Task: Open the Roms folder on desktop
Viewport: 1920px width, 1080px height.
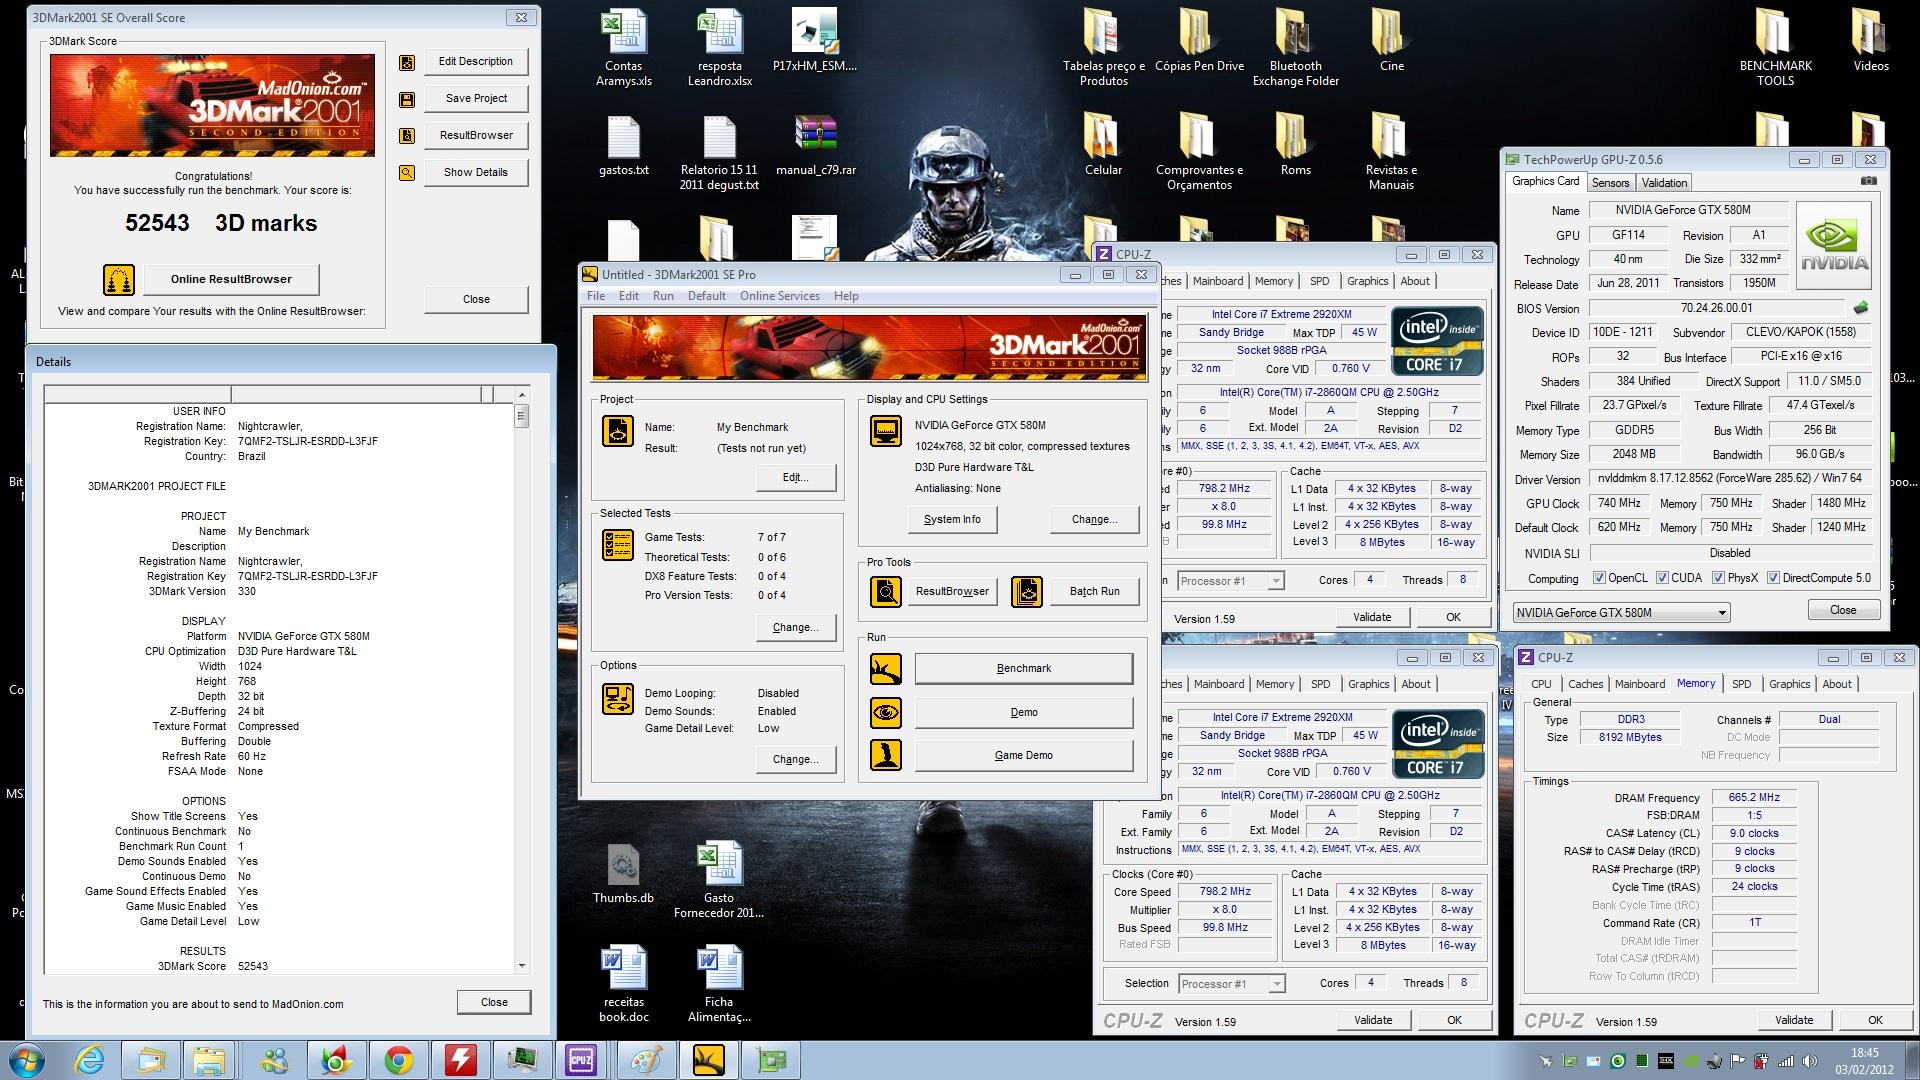Action: click(x=1296, y=145)
